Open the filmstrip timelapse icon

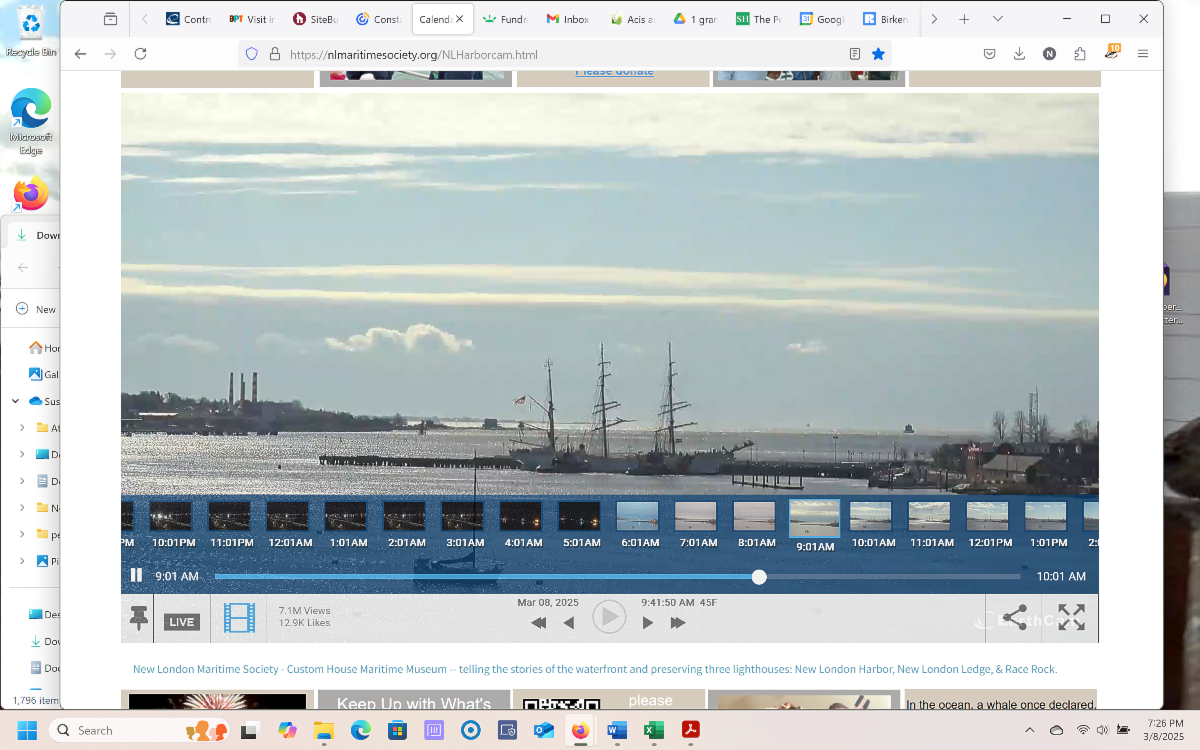click(x=239, y=619)
